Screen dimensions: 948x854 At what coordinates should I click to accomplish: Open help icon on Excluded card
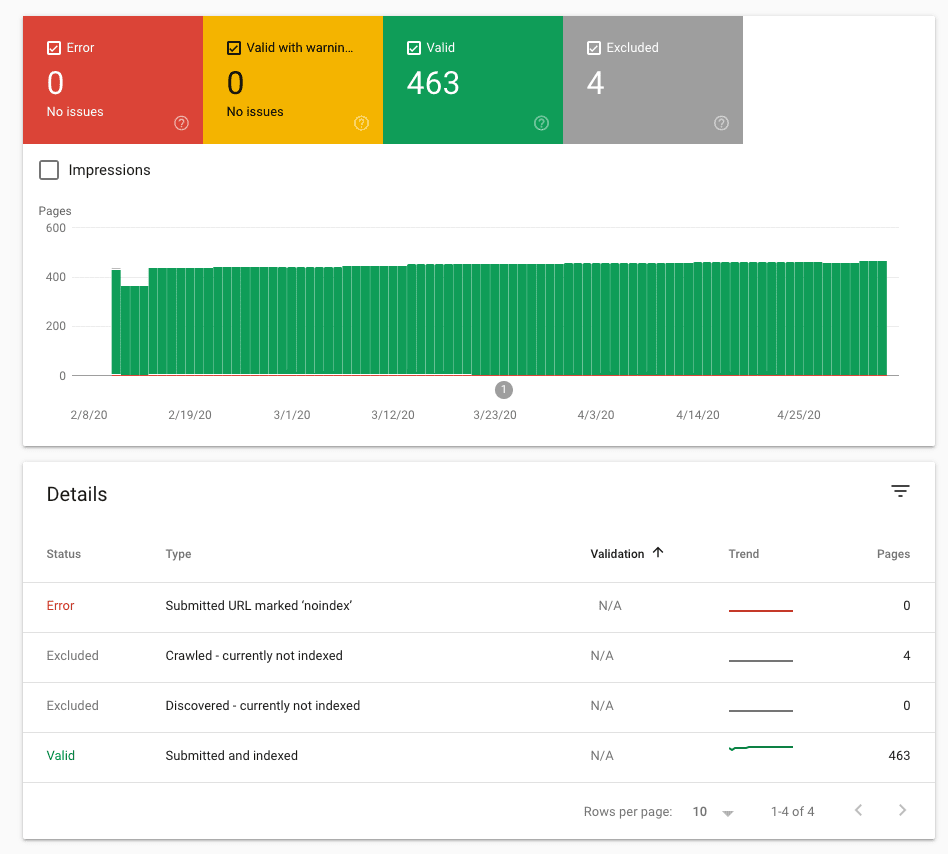[721, 123]
